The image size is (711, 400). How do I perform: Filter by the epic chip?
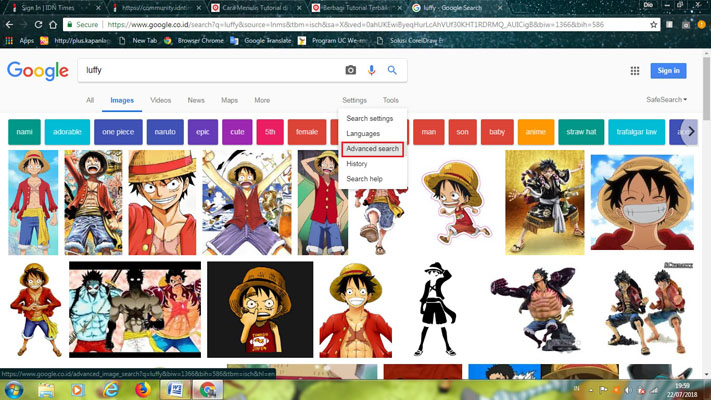point(203,132)
